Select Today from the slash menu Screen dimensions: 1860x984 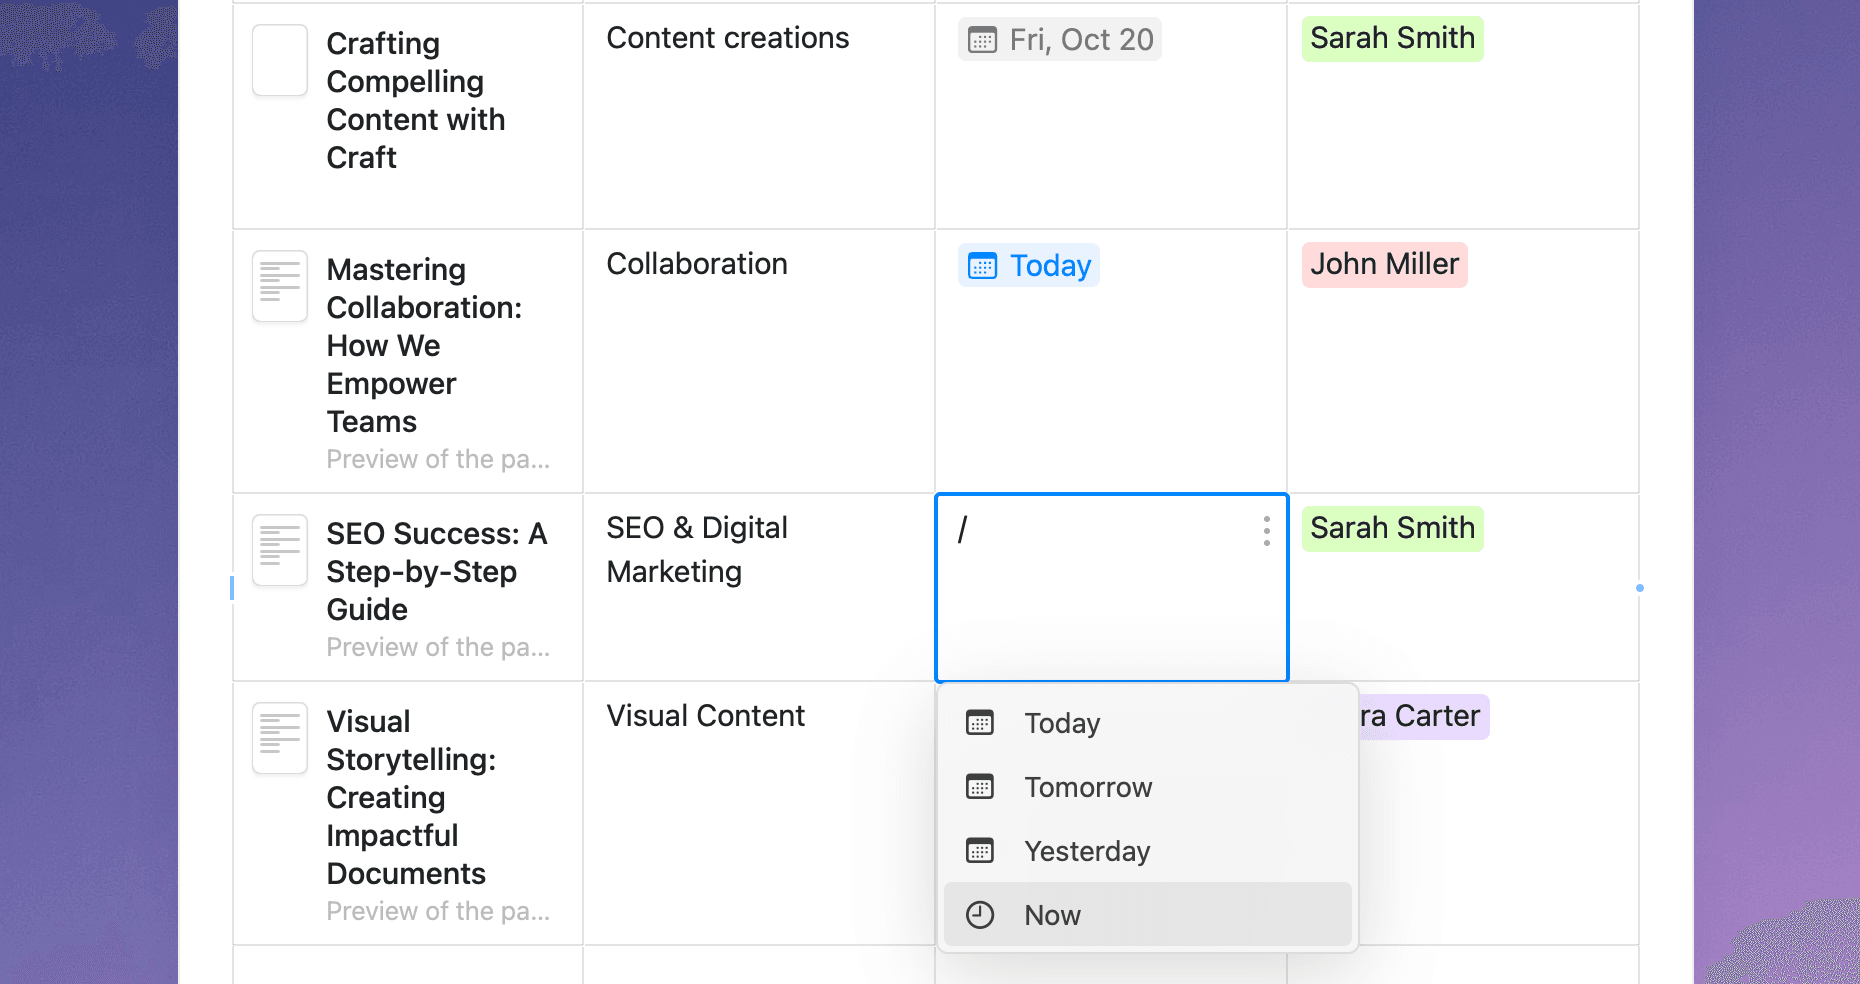coord(1062,723)
